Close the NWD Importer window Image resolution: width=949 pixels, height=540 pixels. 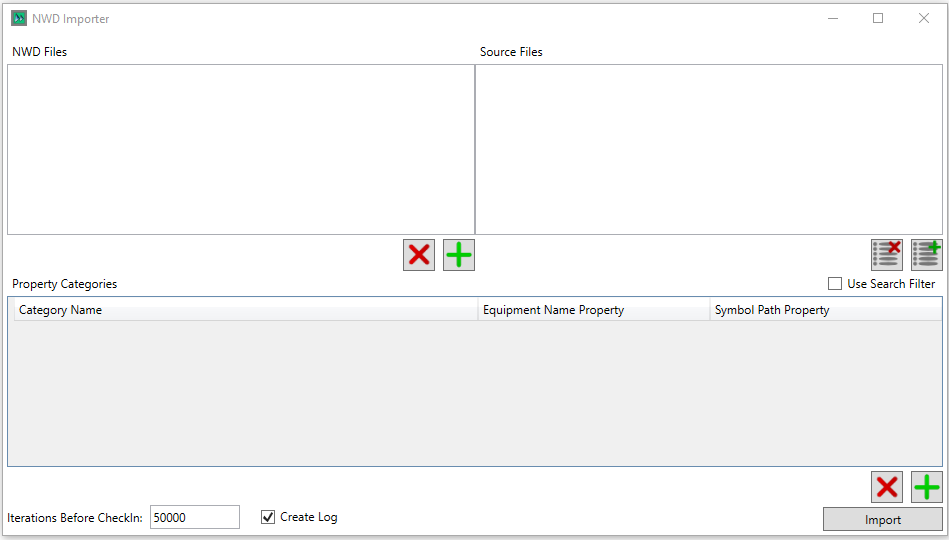tap(924, 18)
